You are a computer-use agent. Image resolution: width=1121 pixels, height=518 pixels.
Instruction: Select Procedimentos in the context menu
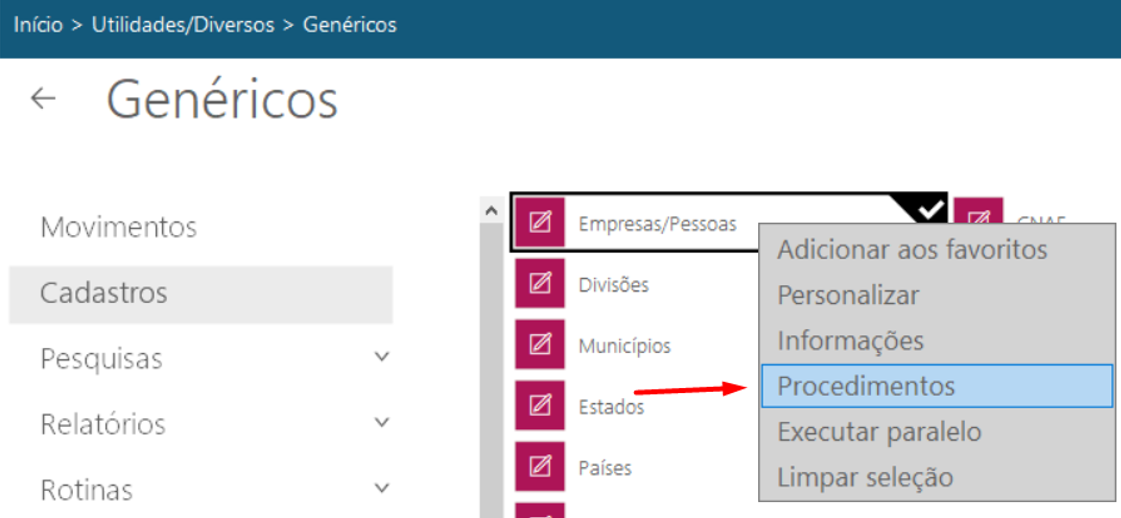936,386
